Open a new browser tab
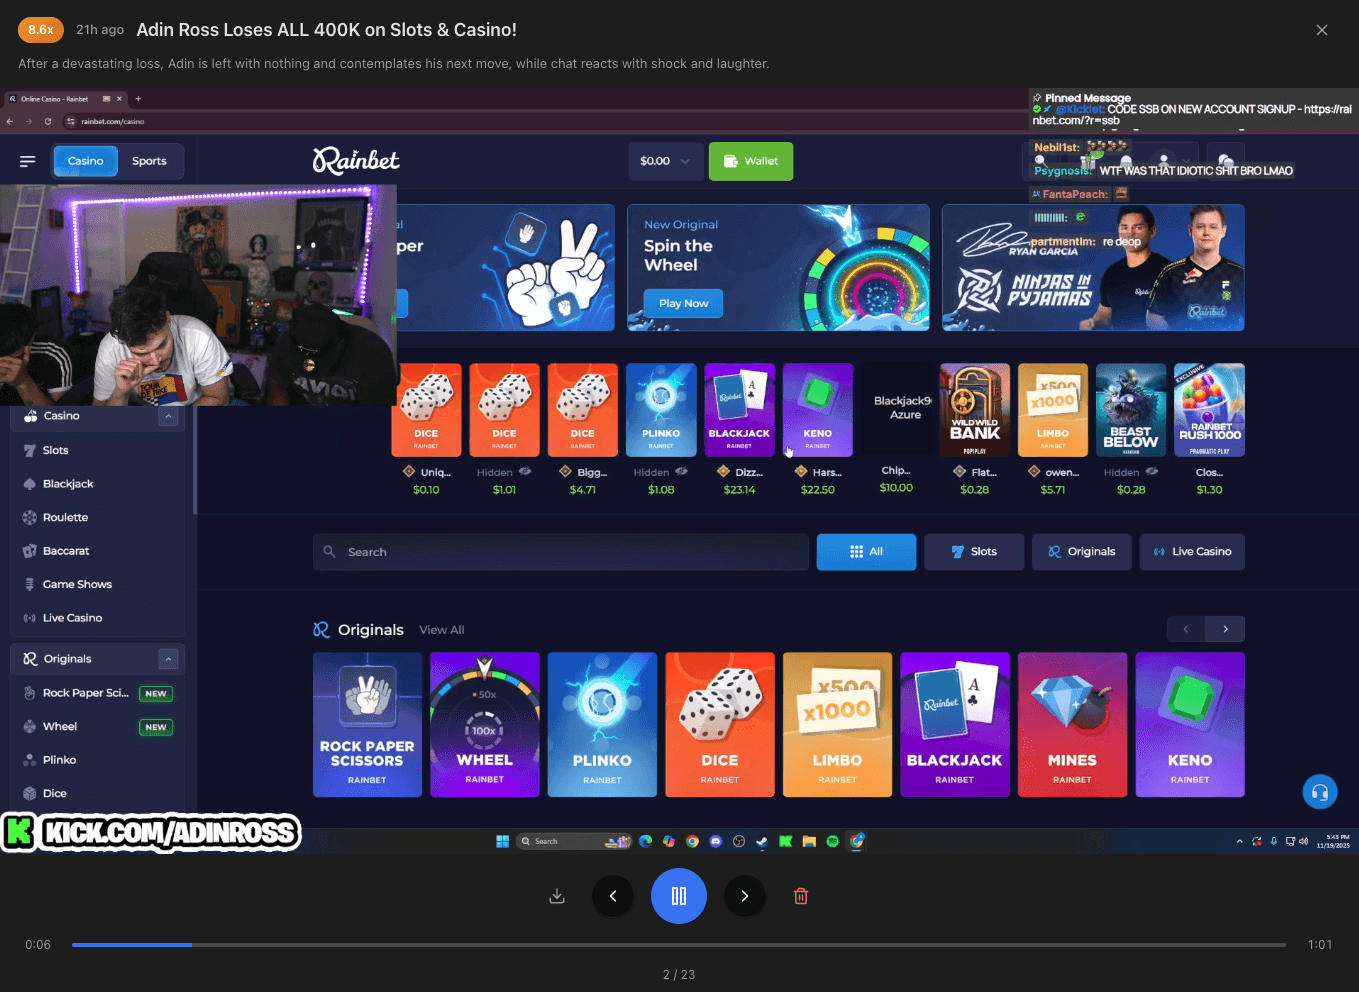Image resolution: width=1359 pixels, height=992 pixels. (138, 99)
